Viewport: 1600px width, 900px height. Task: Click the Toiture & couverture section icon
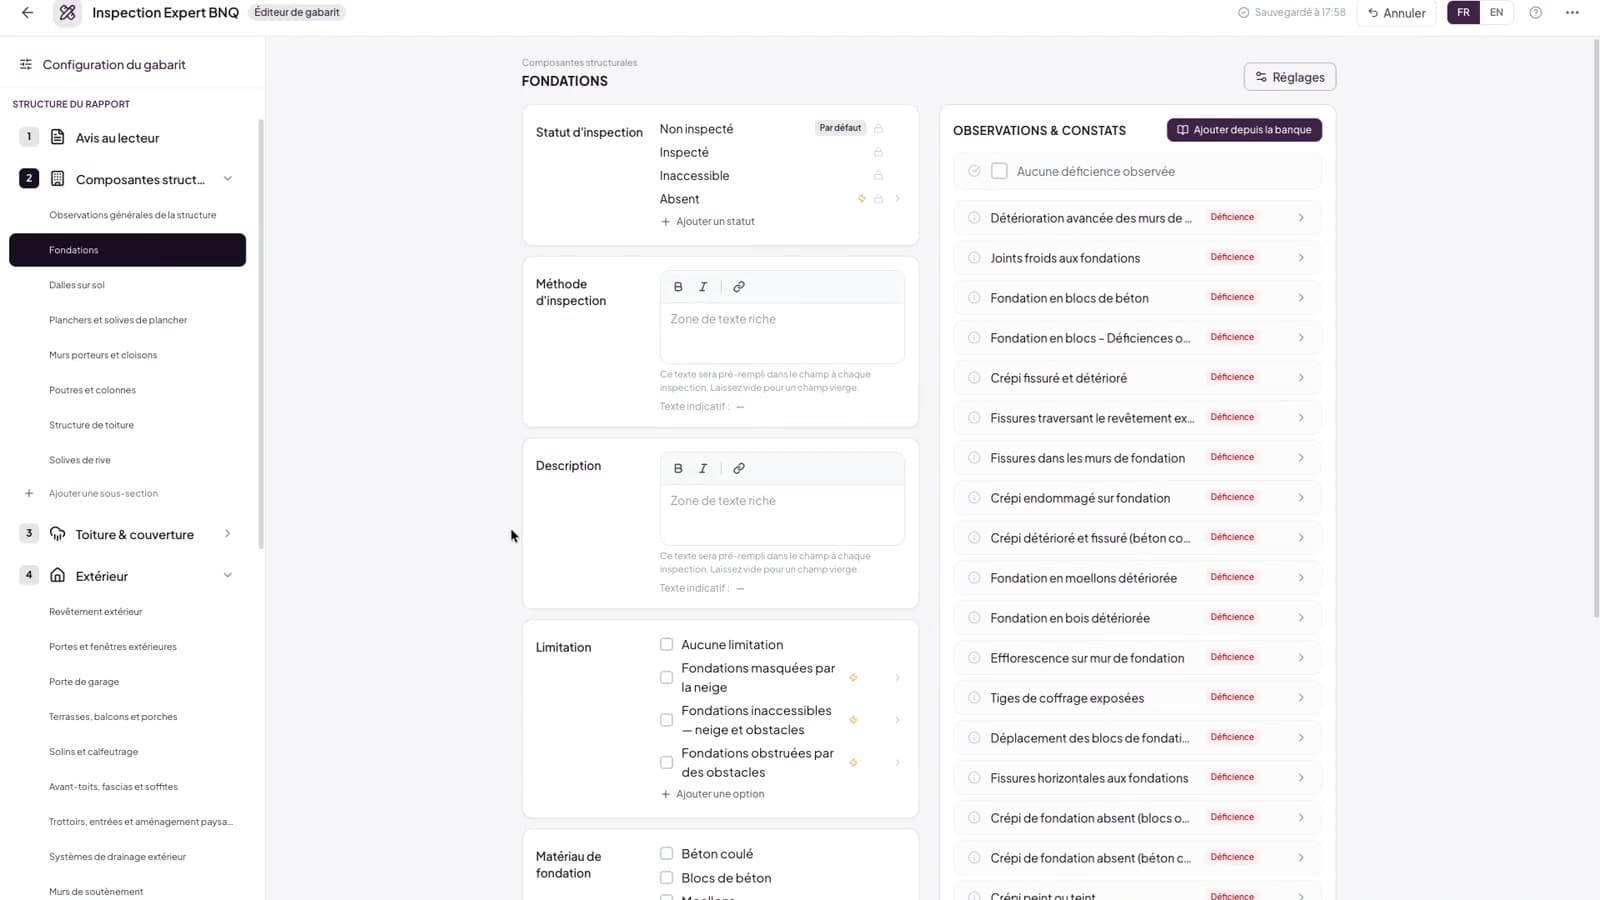pos(58,534)
